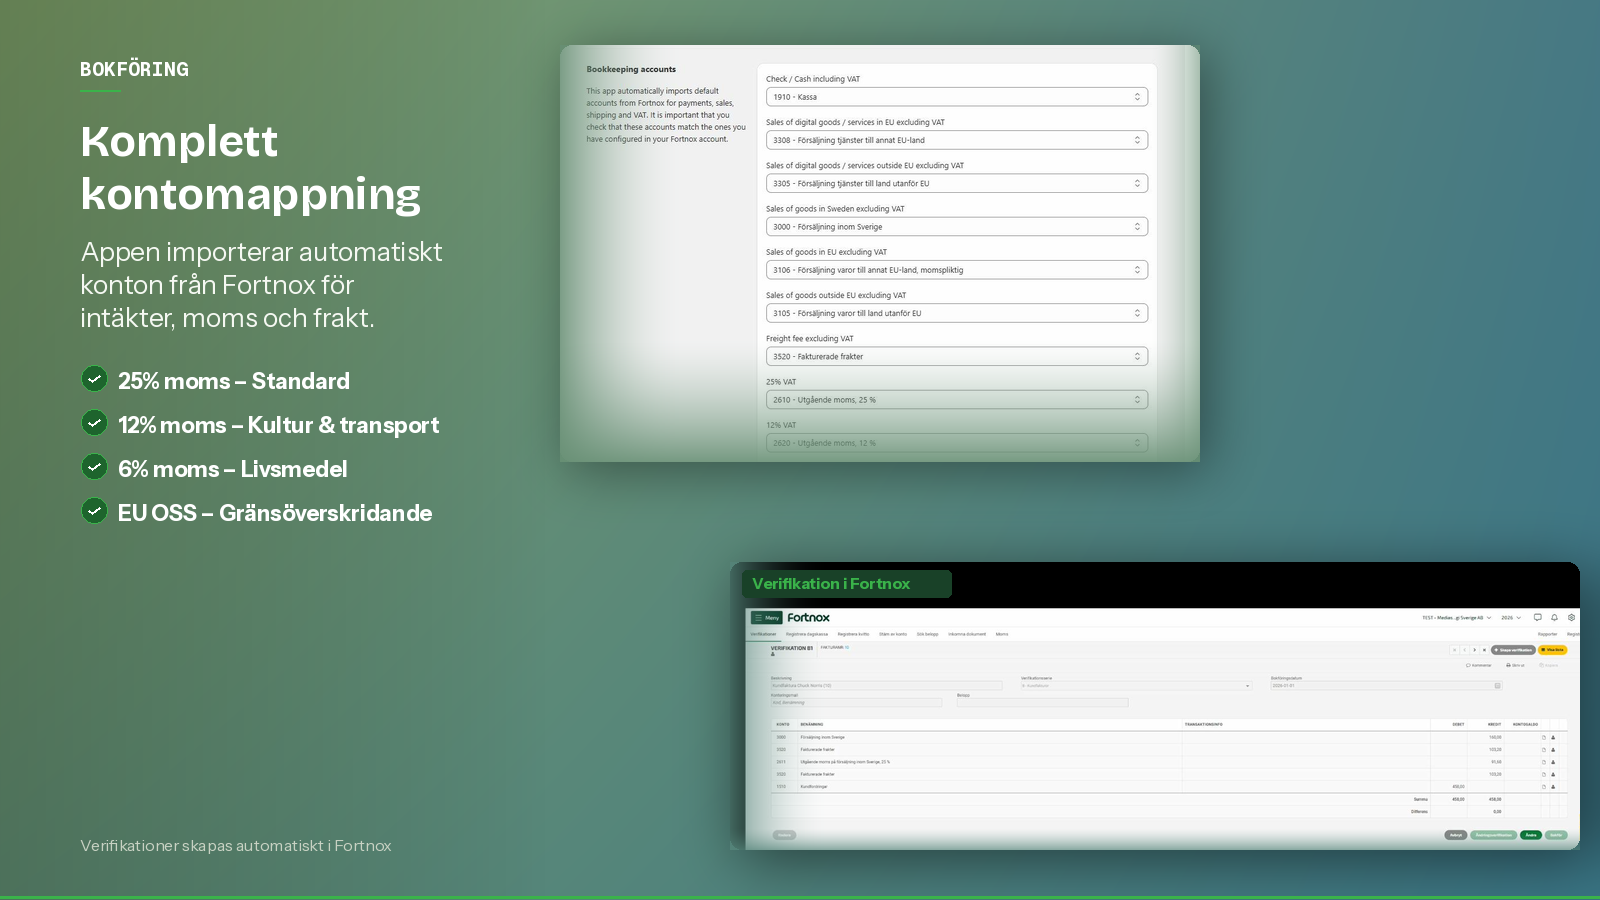This screenshot has height=900, width=1600.
Task: Switch to the Sök belopp tab
Action: 928,634
